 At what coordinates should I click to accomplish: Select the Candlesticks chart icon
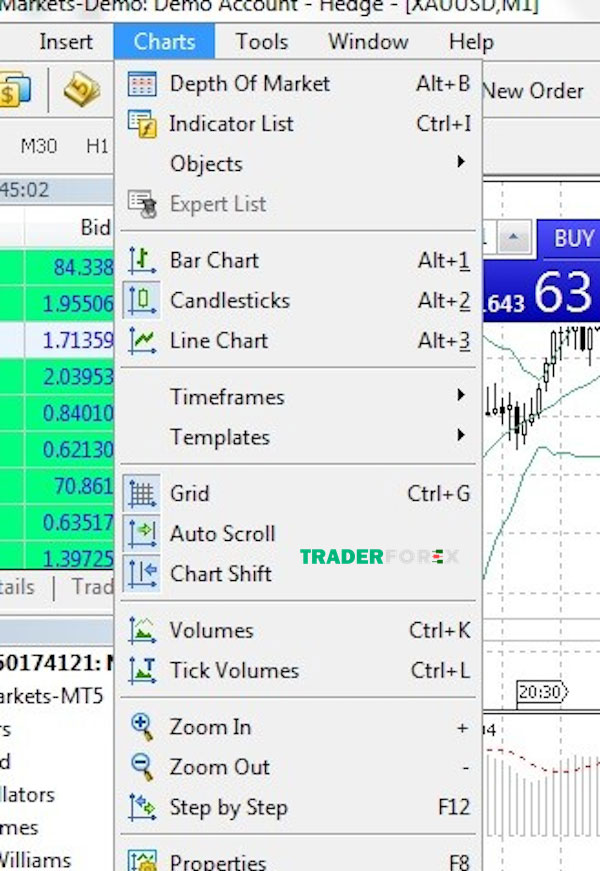142,301
